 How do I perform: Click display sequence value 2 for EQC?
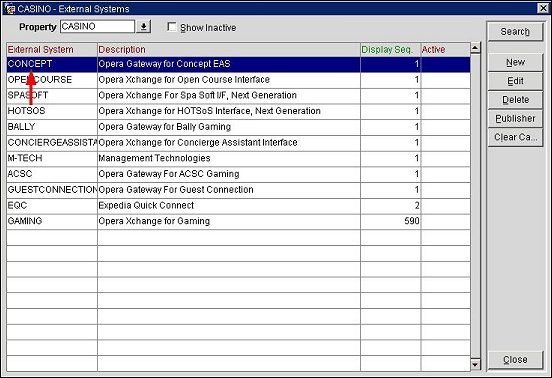click(x=417, y=205)
